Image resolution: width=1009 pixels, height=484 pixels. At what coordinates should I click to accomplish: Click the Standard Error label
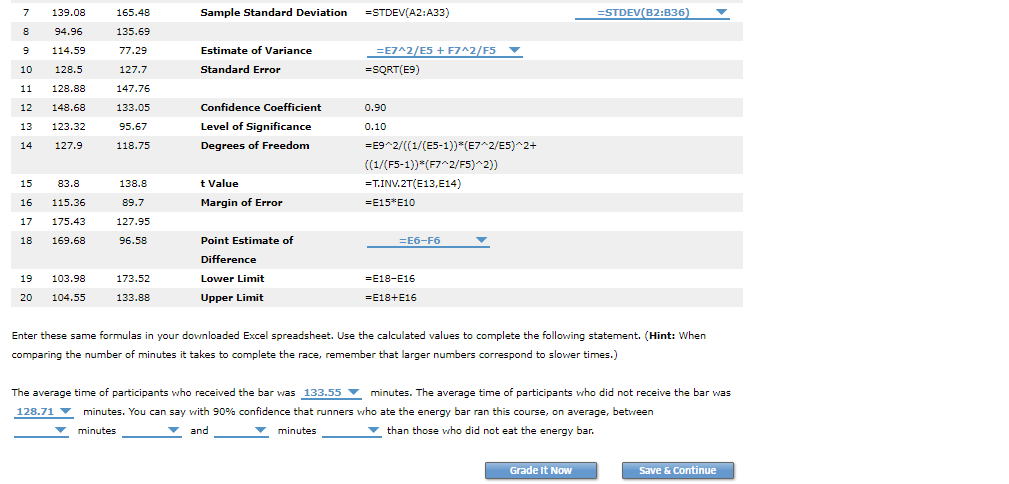241,70
